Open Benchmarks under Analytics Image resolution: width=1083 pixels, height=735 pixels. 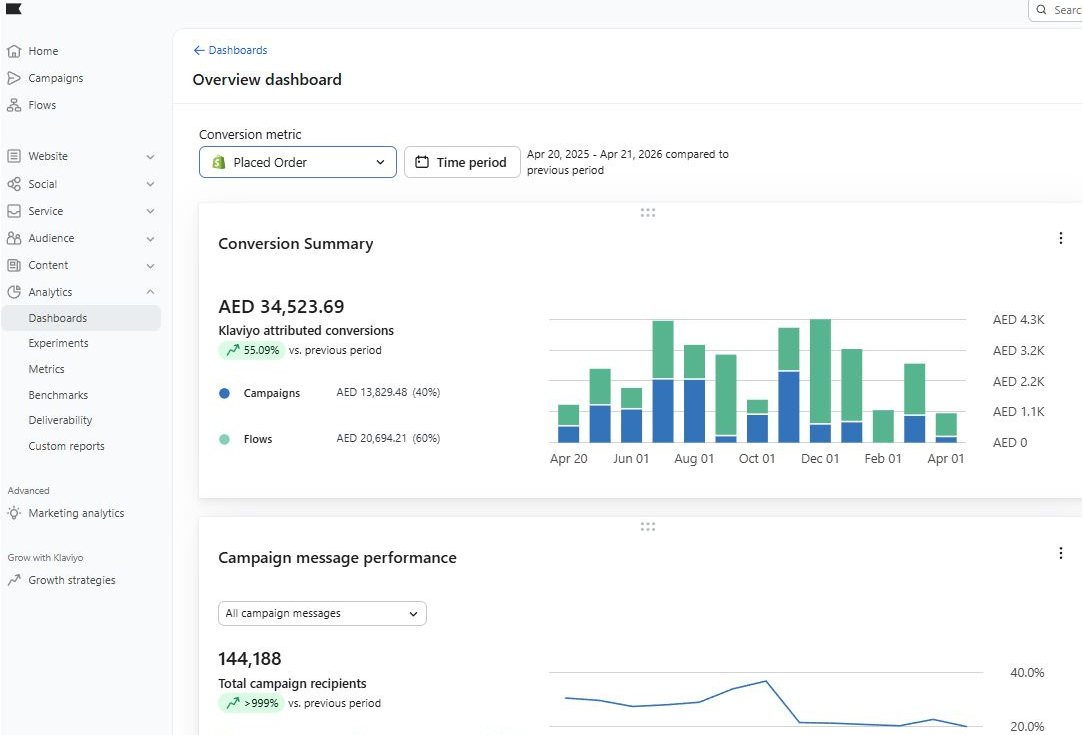coord(58,395)
